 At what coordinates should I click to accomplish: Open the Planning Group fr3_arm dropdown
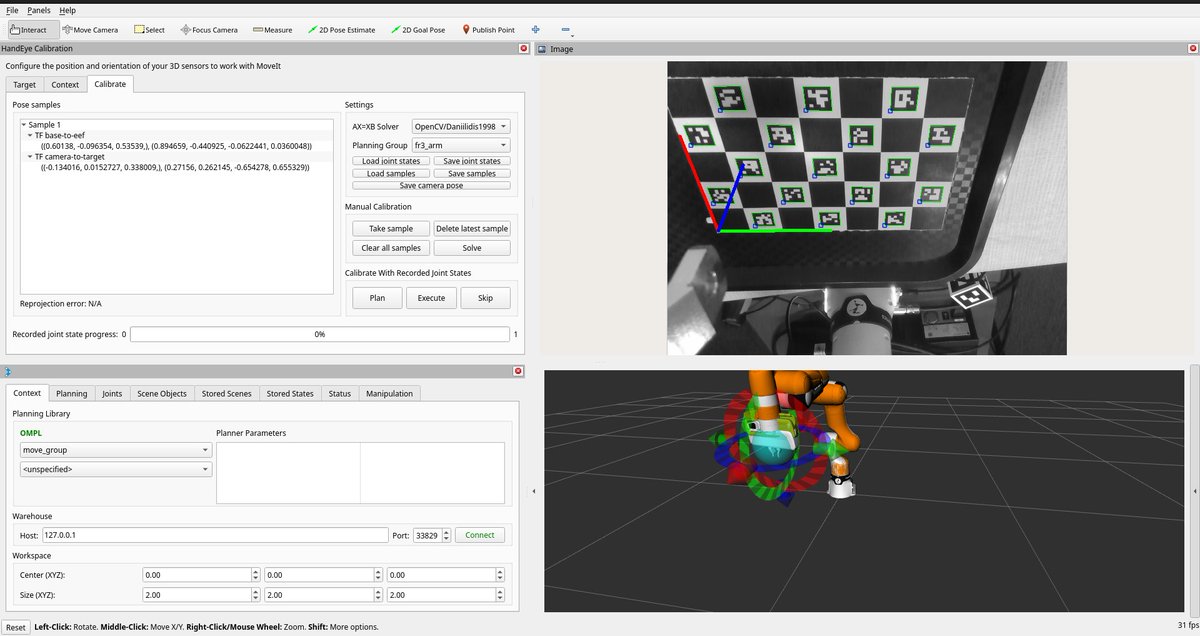point(461,145)
